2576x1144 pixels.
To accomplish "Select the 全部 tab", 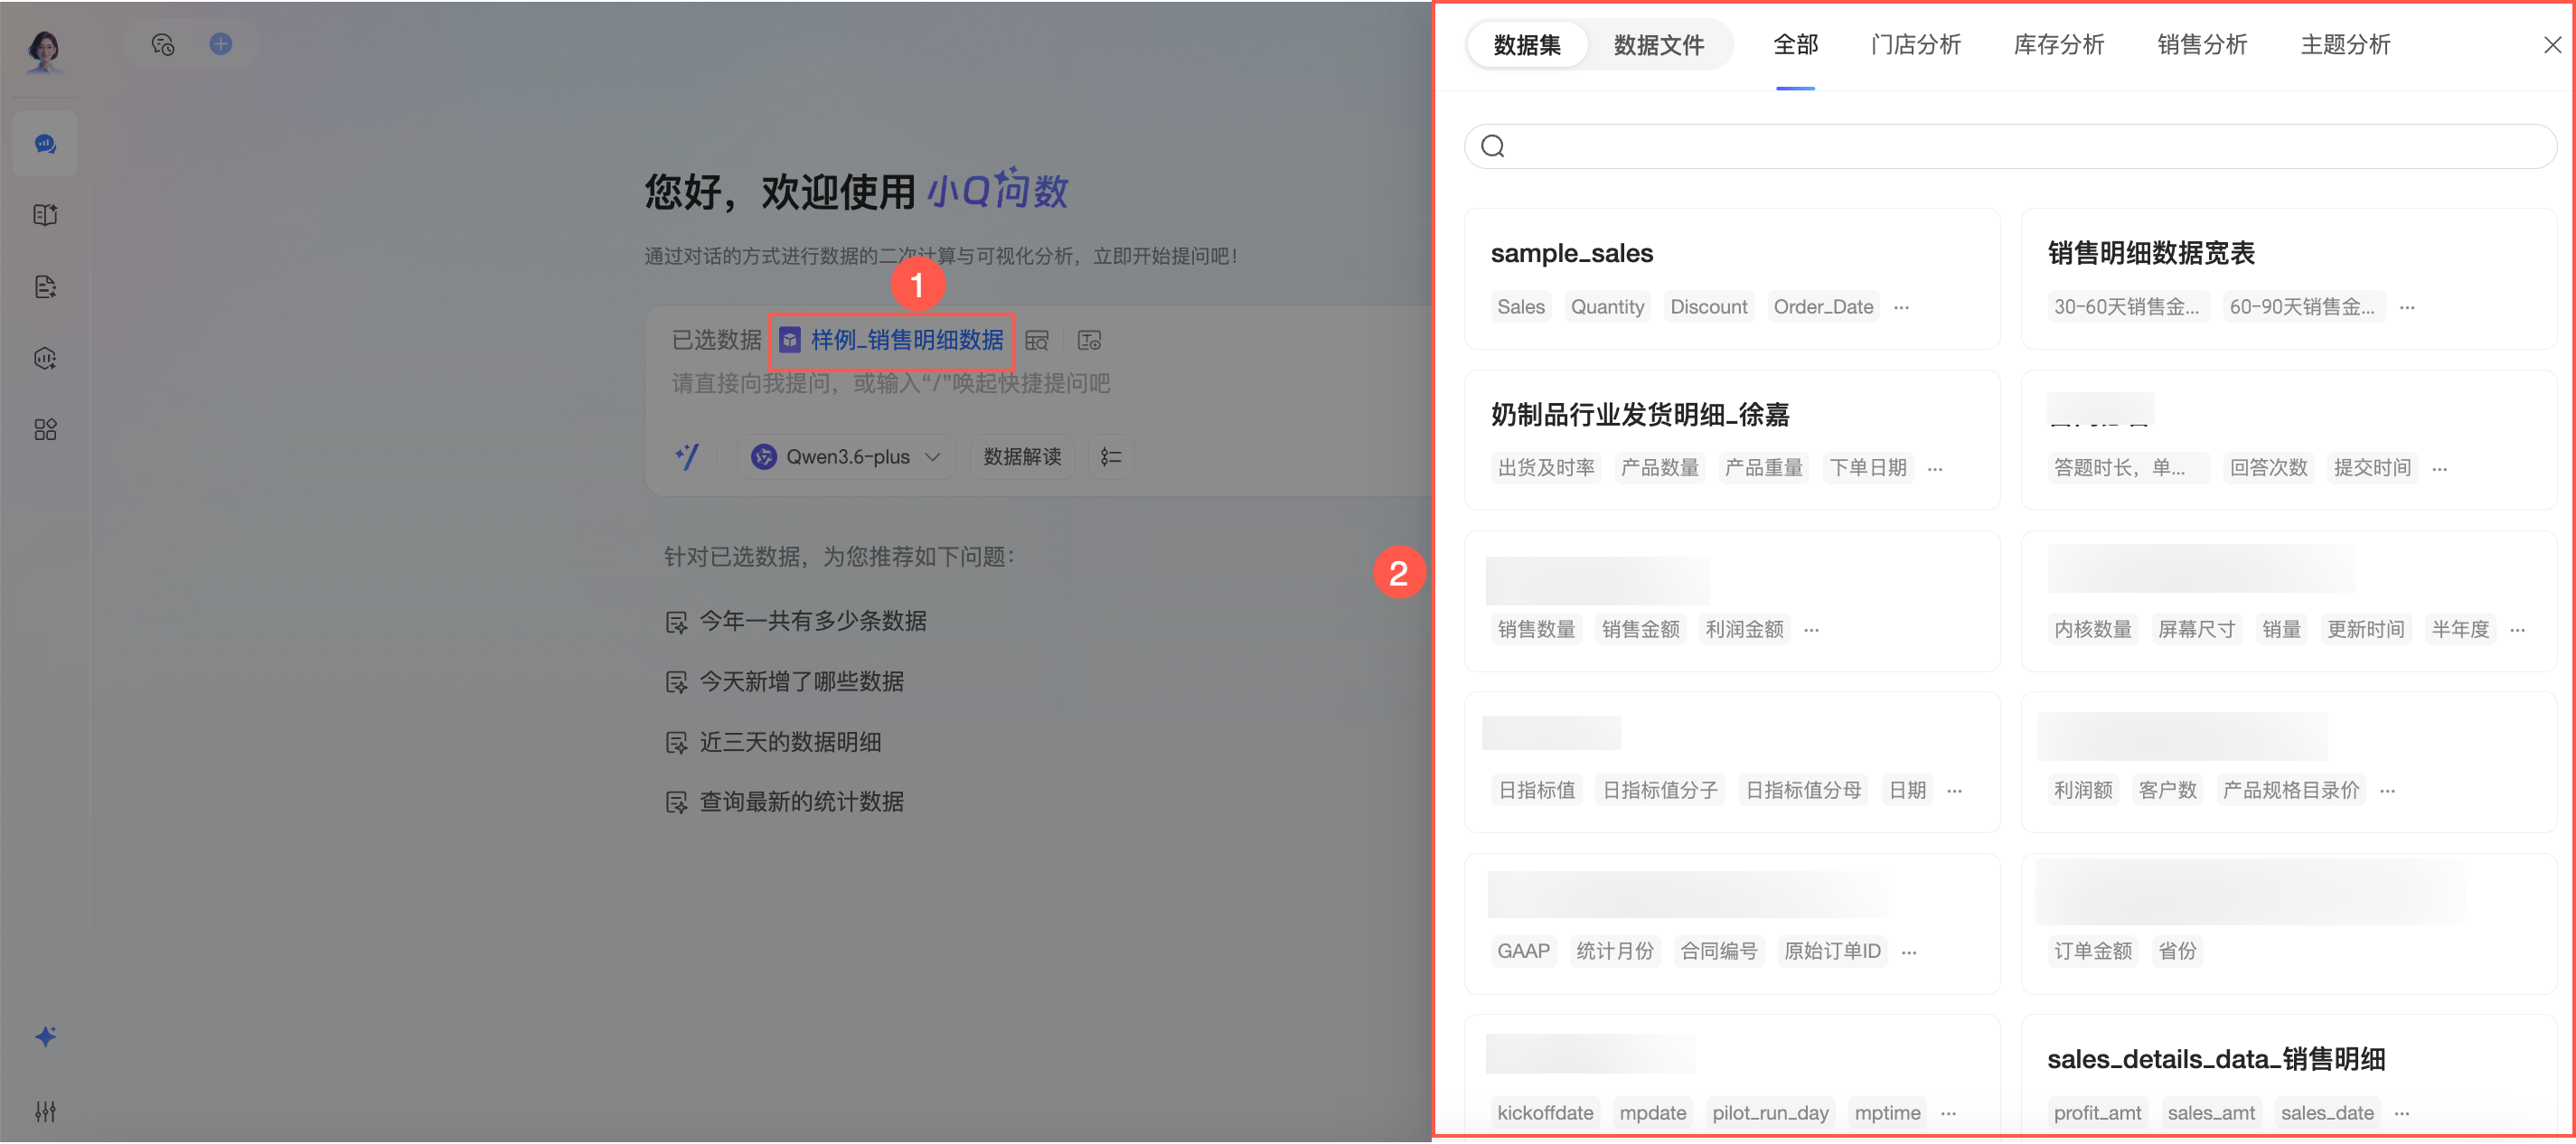I will pyautogui.click(x=1795, y=45).
